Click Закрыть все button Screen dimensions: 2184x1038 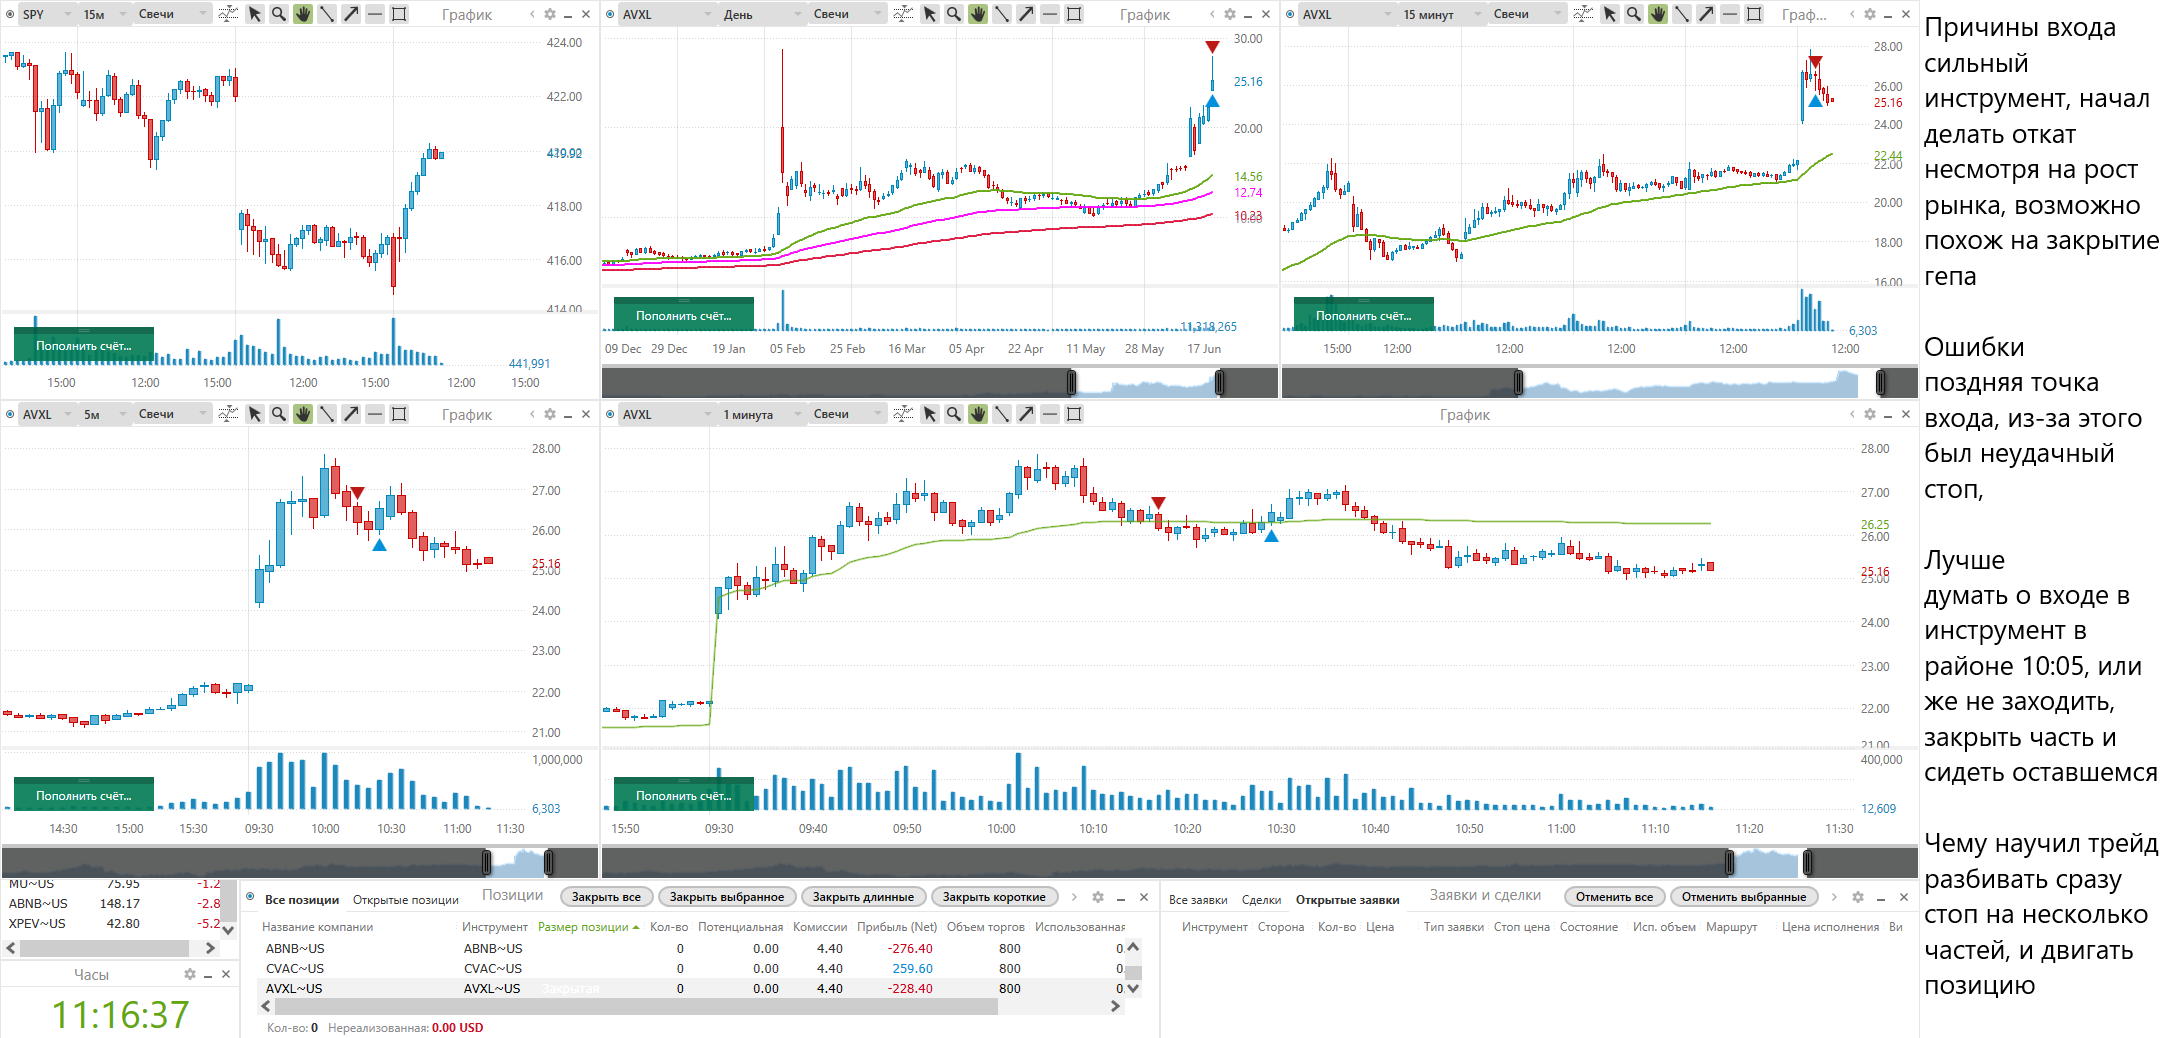(x=606, y=897)
